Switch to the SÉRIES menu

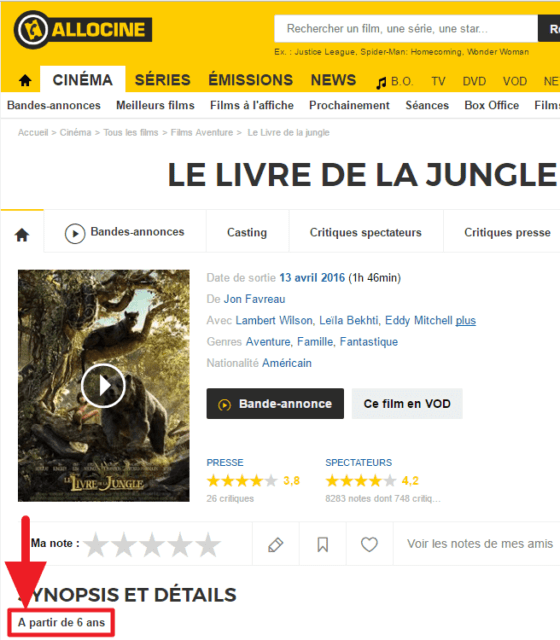(162, 80)
